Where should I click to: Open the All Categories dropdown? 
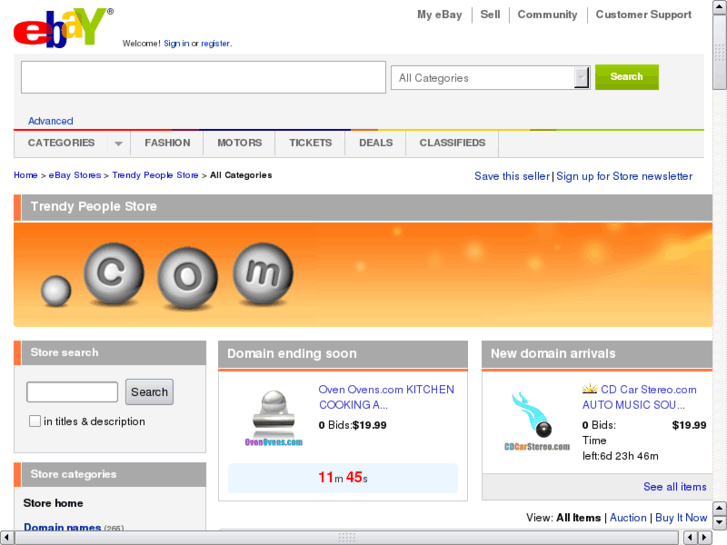[491, 77]
